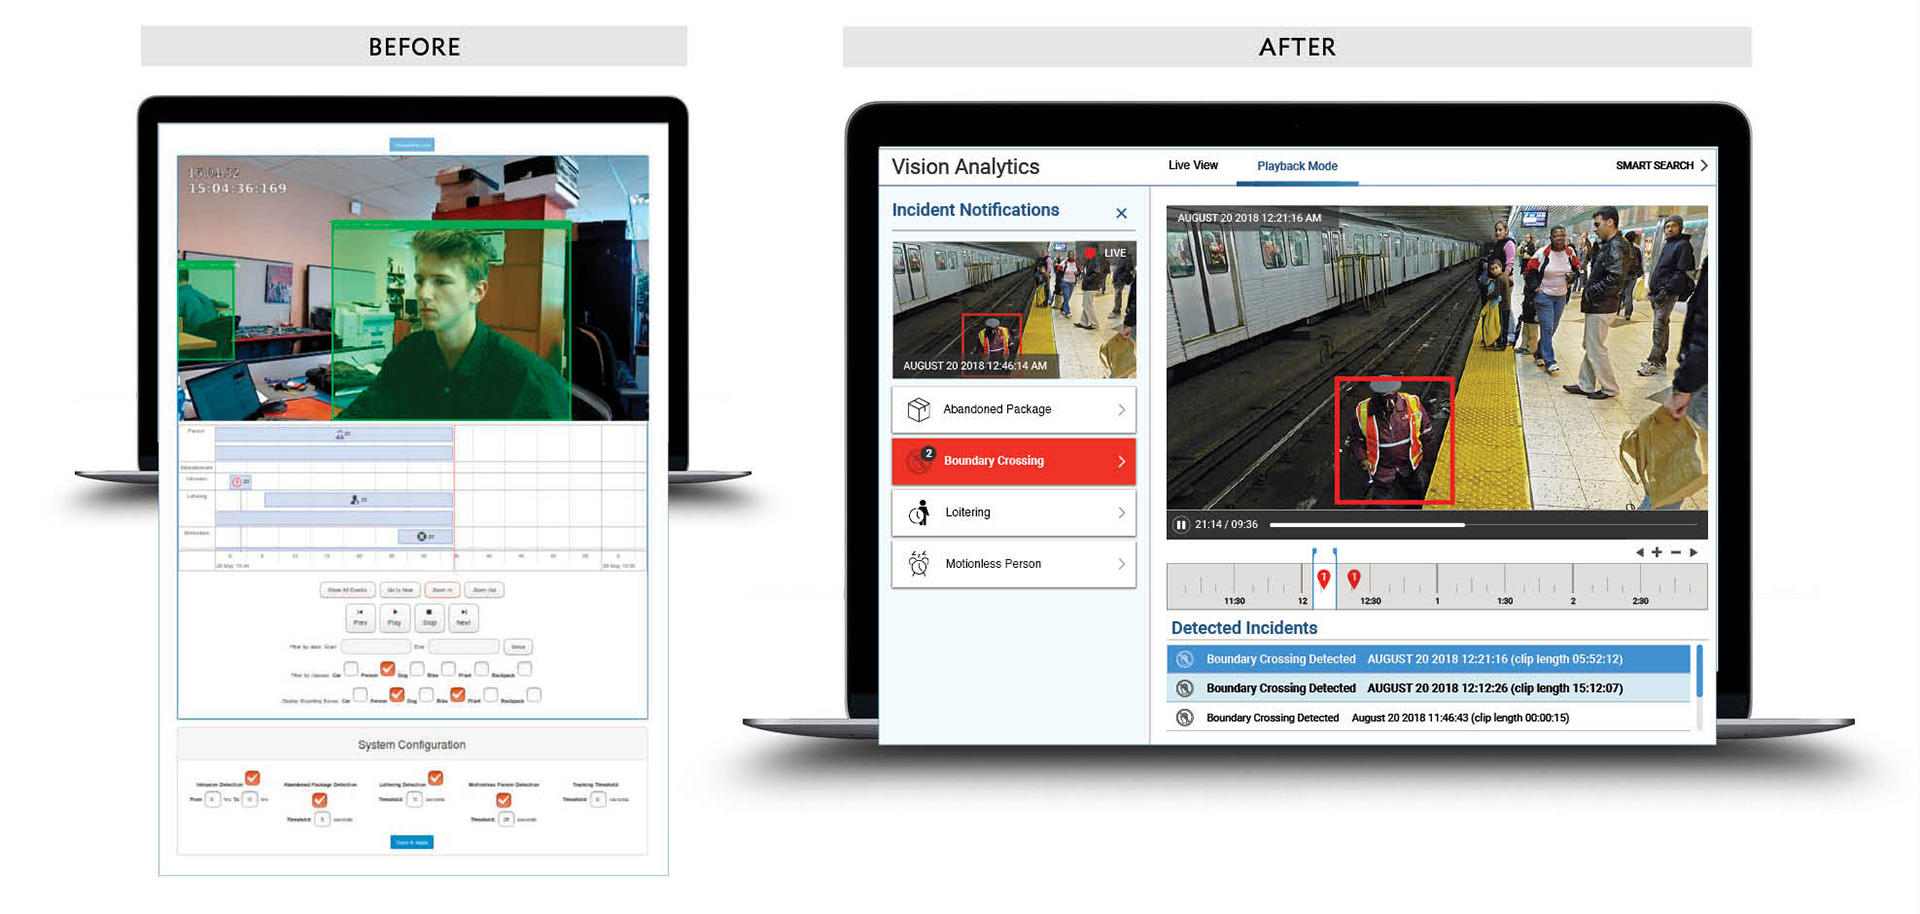
Task: Click Show All Events button in Before window
Action: coord(347,590)
